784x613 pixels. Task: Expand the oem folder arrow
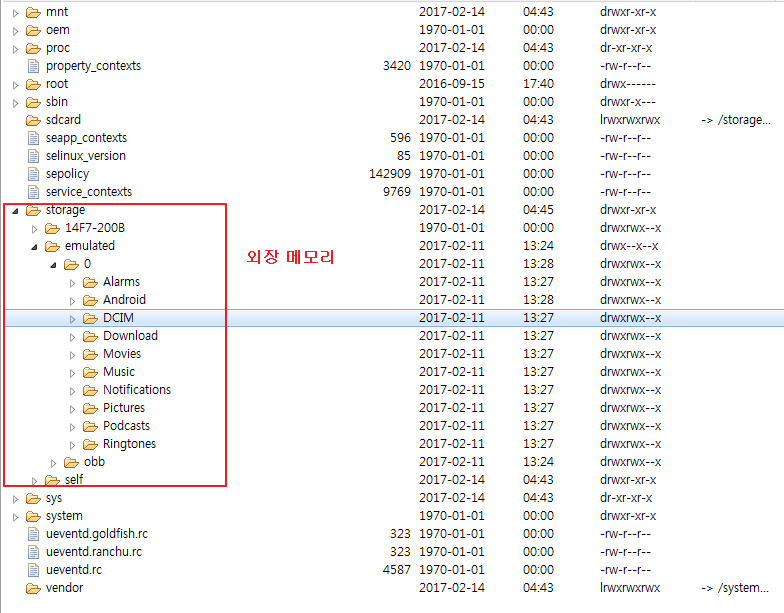pos(16,31)
